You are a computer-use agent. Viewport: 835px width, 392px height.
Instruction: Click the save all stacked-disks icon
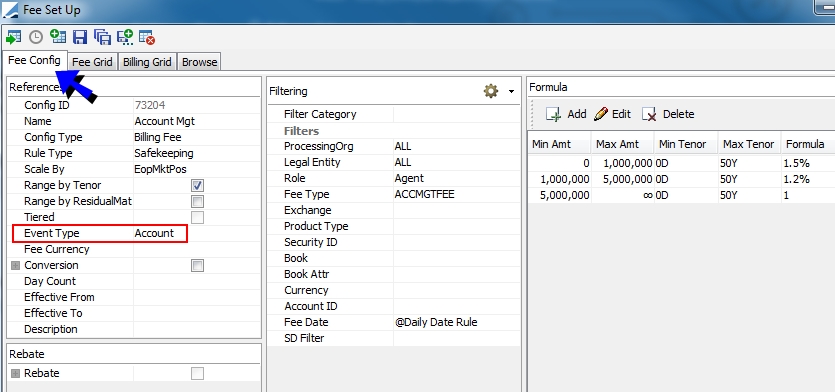tap(102, 37)
